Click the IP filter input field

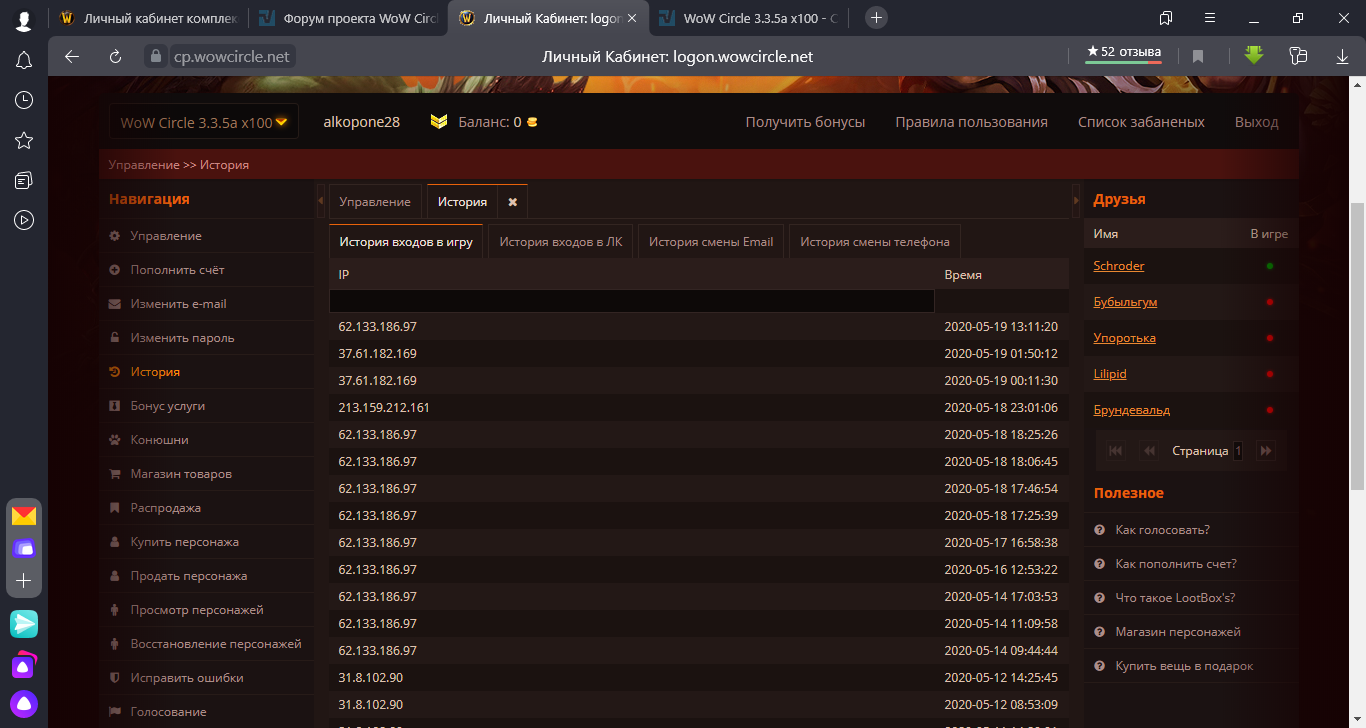click(x=631, y=301)
